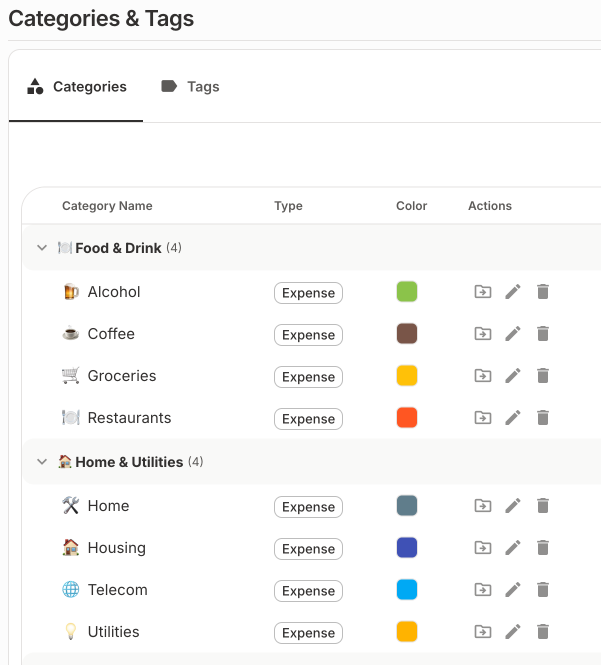The height and width of the screenshot is (665, 601).
Task: Click the Expense badge in the Telecom row
Action: [x=308, y=591]
